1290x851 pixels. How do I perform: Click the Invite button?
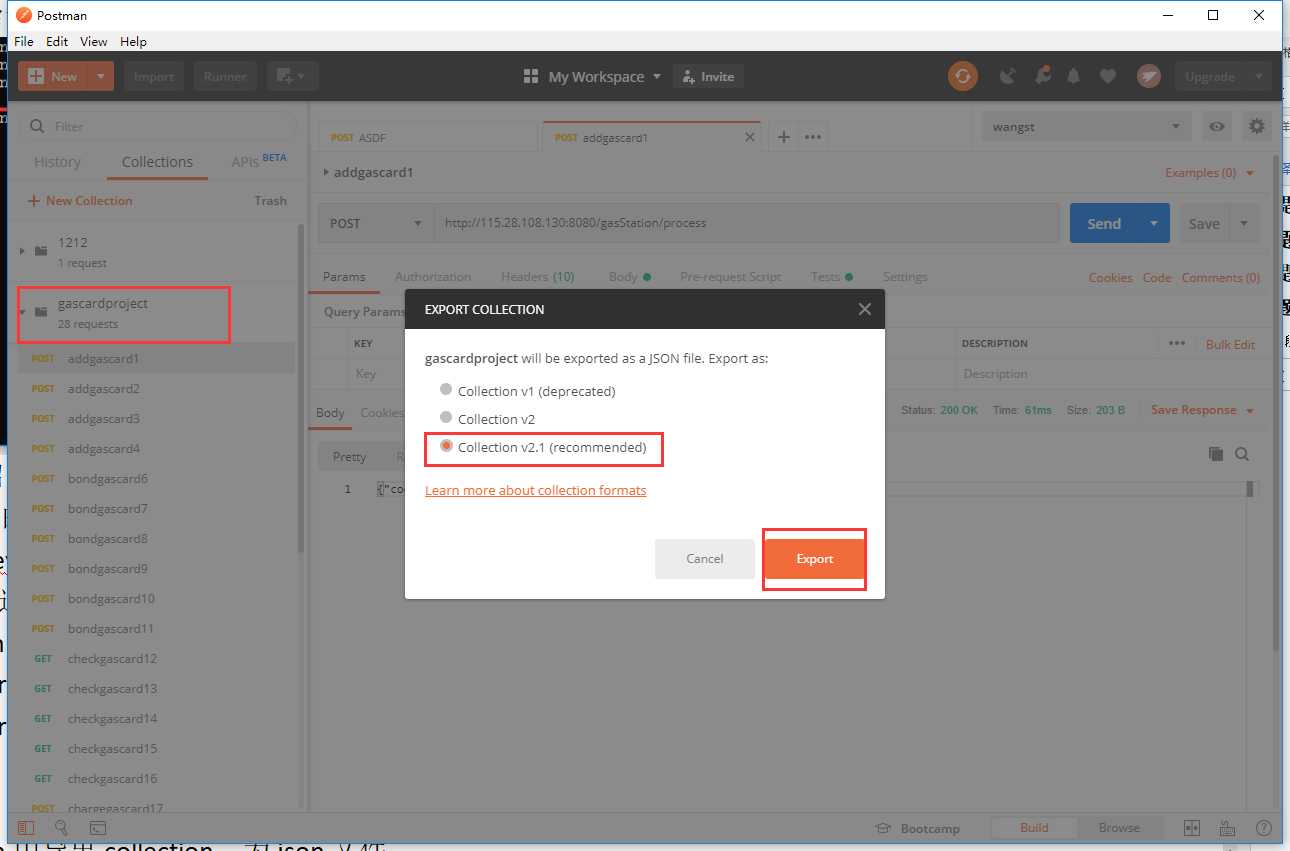pos(708,76)
